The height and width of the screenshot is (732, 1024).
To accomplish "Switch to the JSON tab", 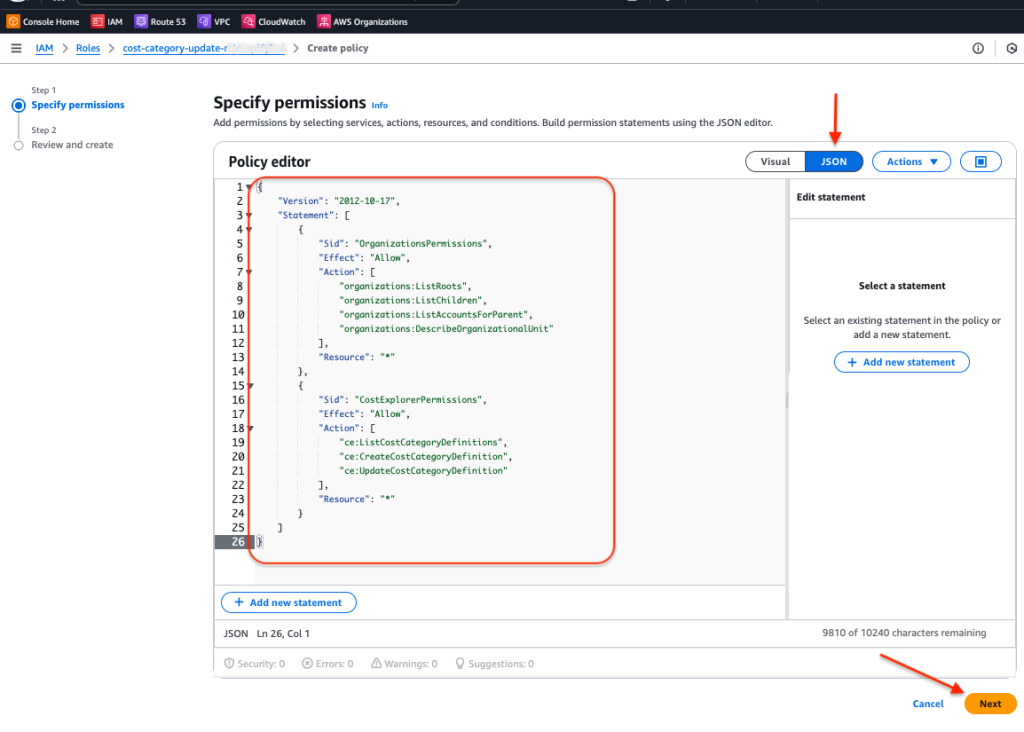I will (x=834, y=160).
